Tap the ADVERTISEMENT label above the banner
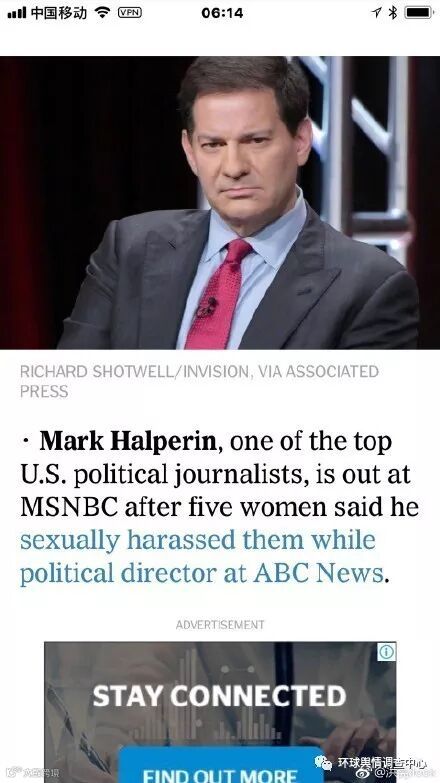Image resolution: width=440 pixels, height=783 pixels. 220,625
